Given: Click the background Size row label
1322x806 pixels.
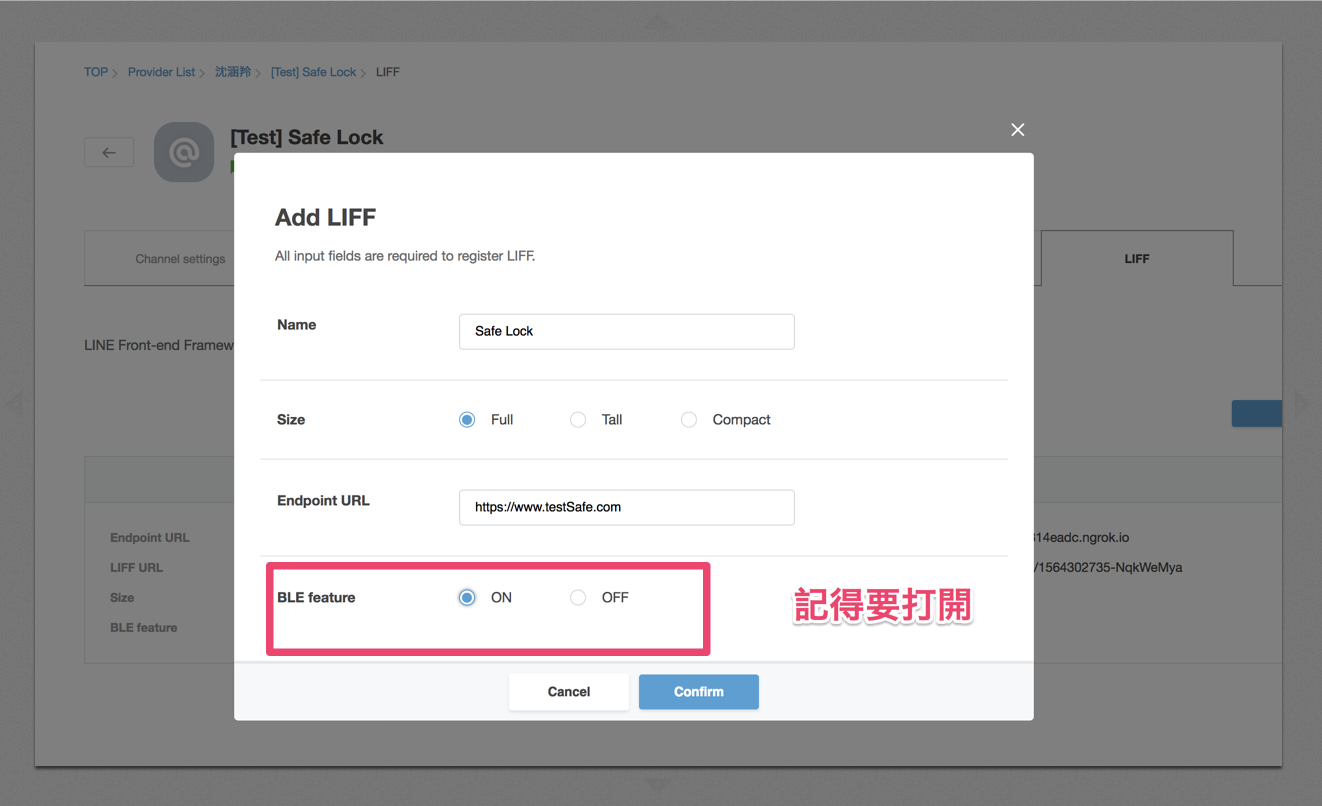Looking at the screenshot, I should 122,598.
